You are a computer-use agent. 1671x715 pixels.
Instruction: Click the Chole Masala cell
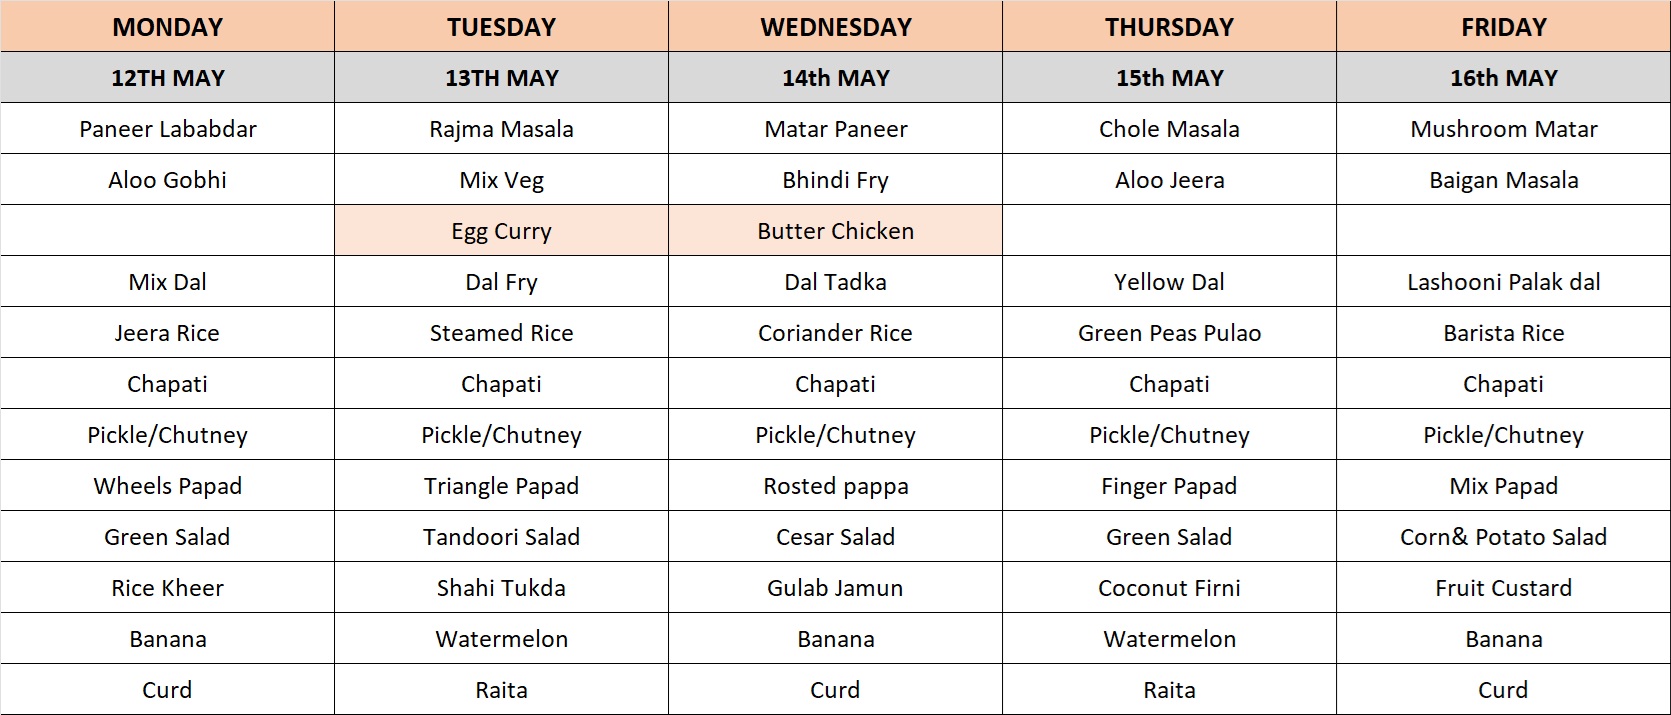point(1169,128)
